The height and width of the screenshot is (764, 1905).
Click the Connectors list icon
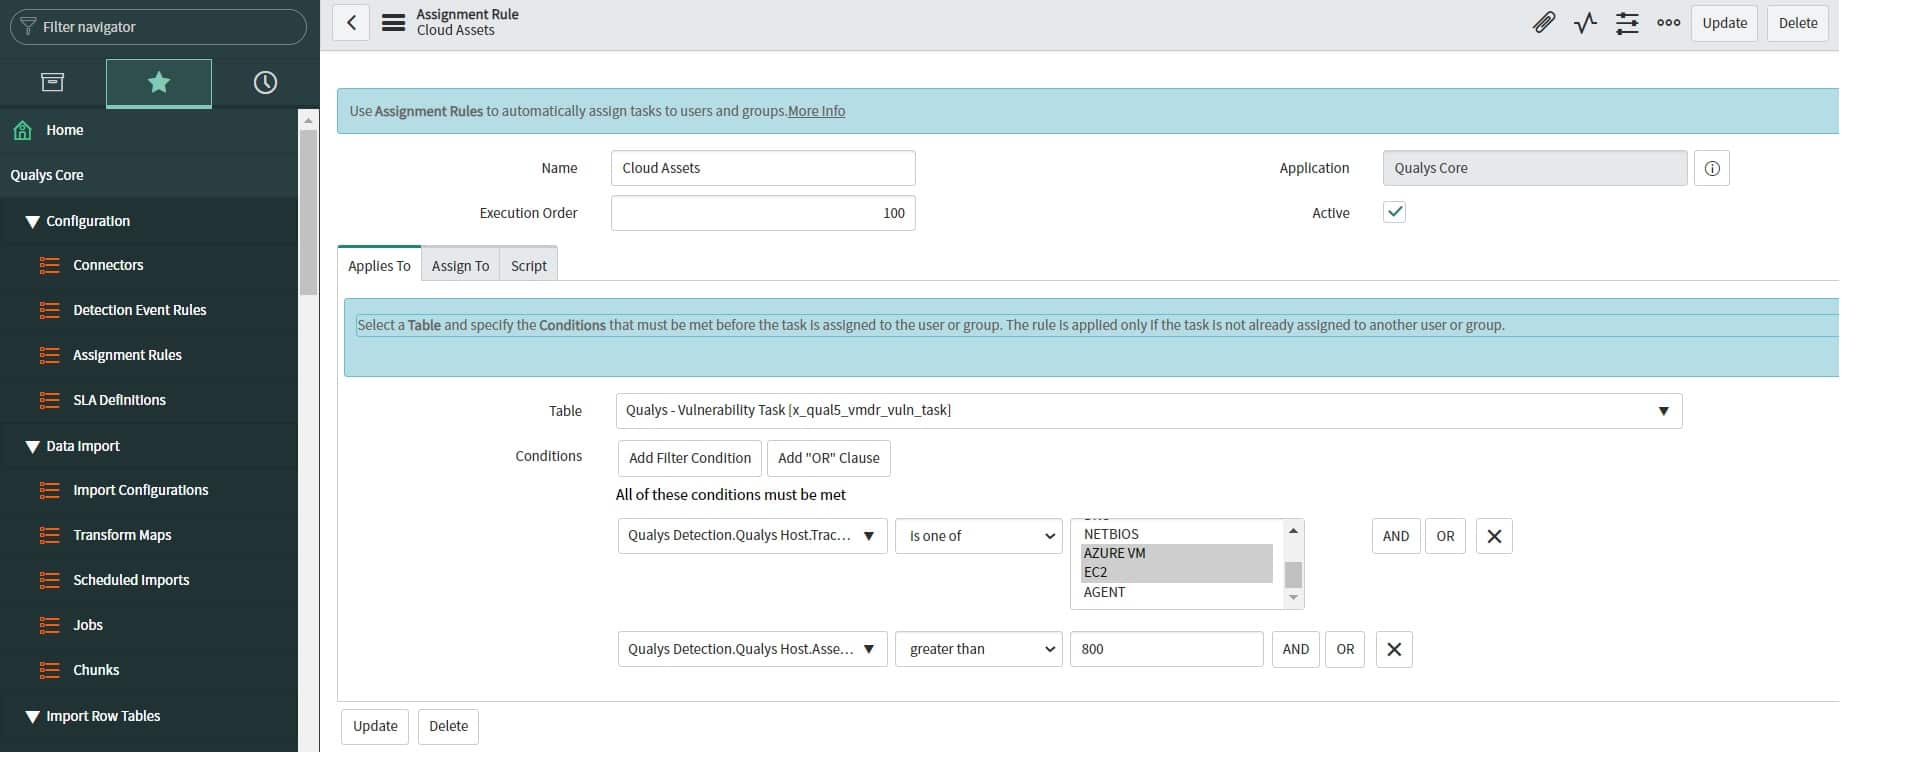point(49,265)
